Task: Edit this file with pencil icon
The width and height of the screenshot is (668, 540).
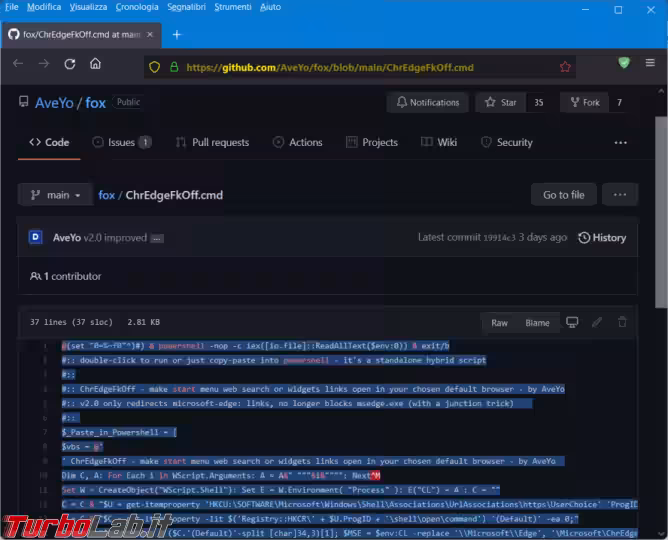Action: pos(597,322)
